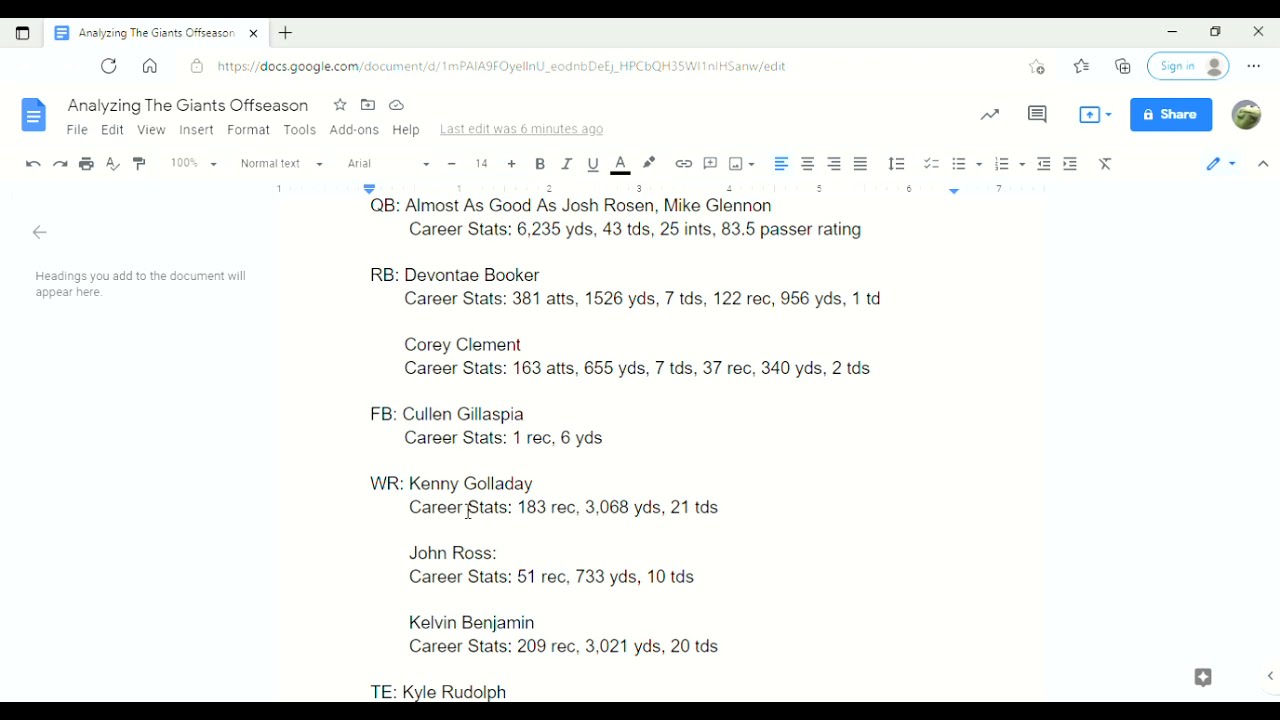Open the highlight color tool
Screen dimensions: 1280x720
(x=649, y=164)
